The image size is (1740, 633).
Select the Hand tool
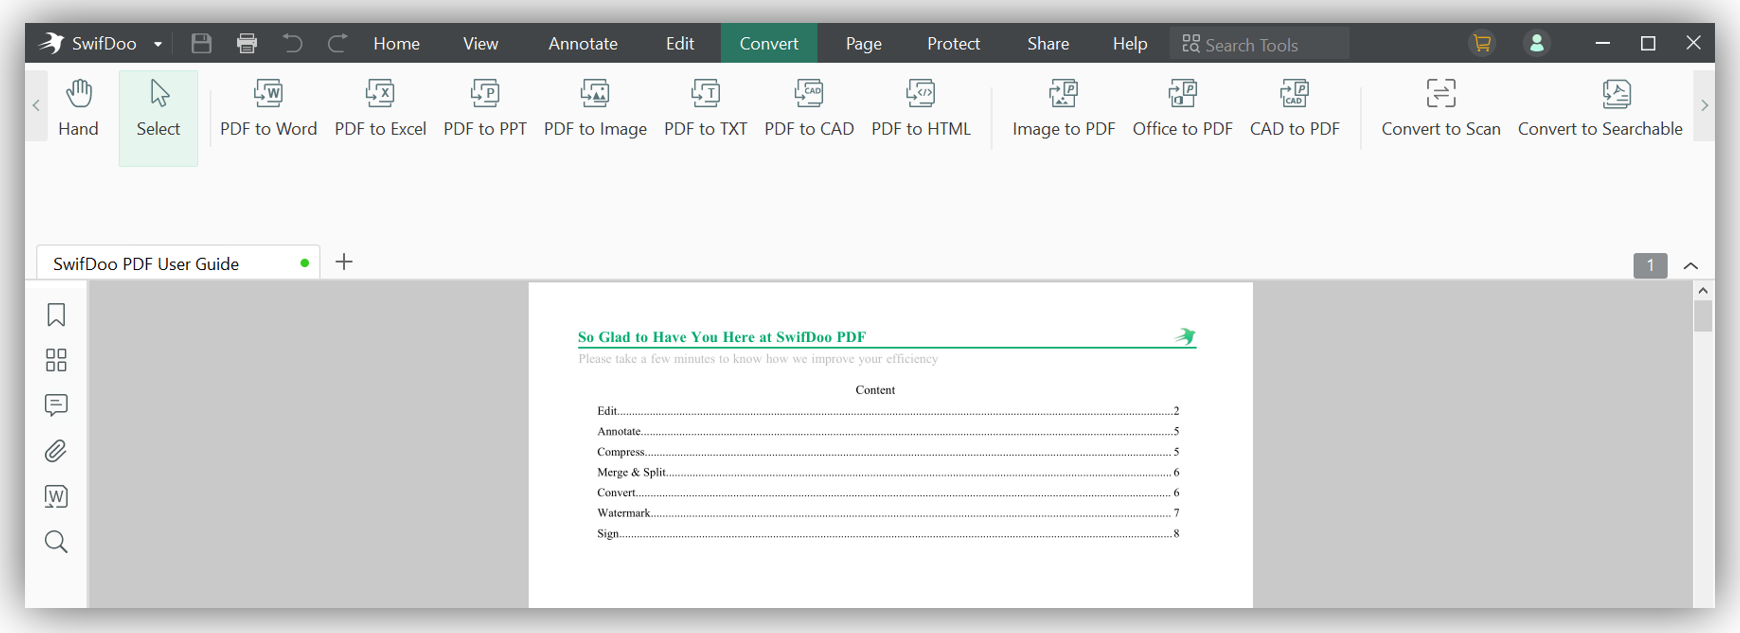(x=78, y=108)
